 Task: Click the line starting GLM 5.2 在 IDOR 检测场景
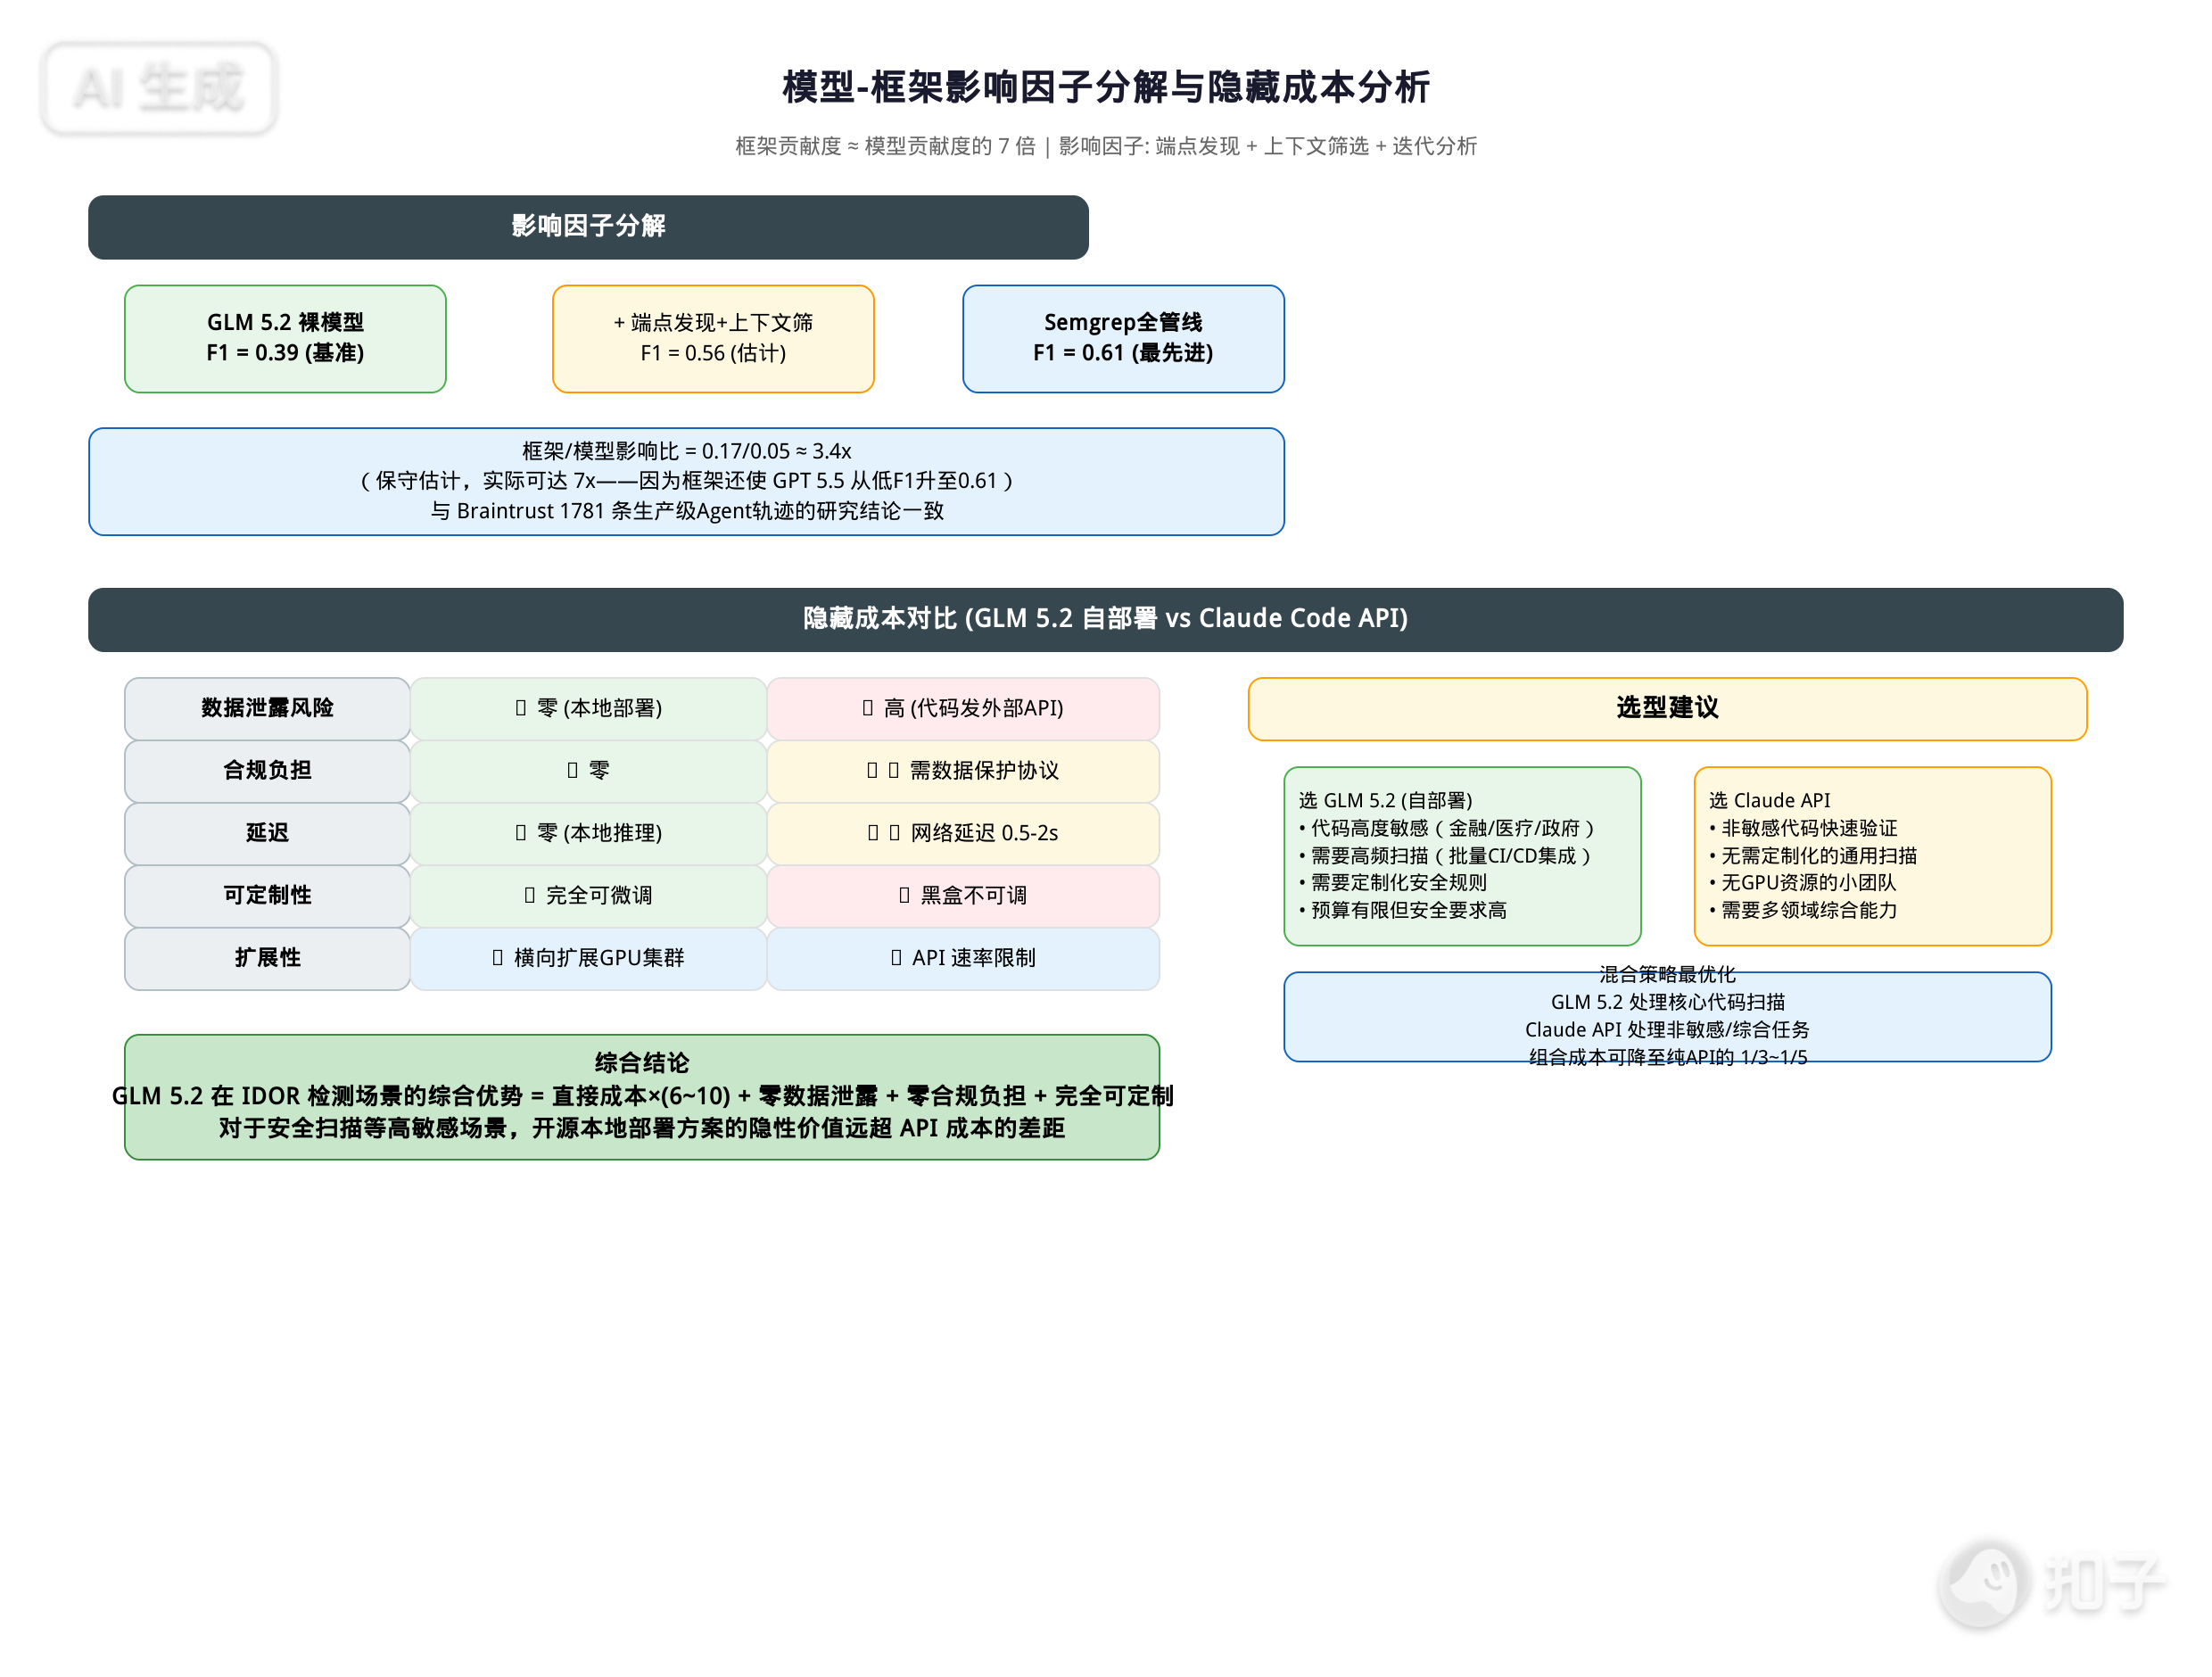[x=642, y=1096]
